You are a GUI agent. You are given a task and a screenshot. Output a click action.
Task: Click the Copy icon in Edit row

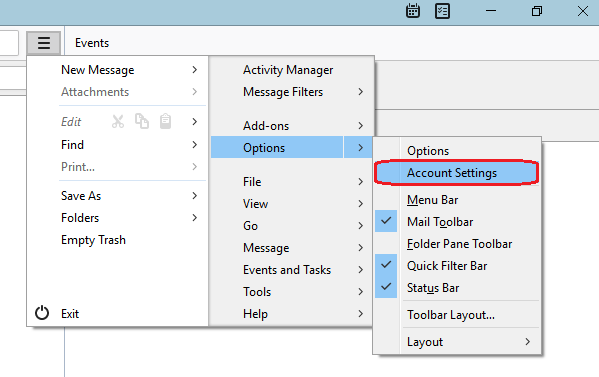142,121
